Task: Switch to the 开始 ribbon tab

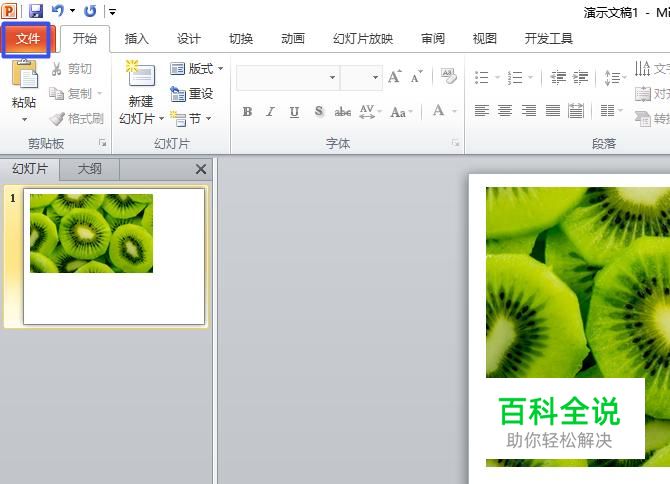Action: tap(85, 39)
